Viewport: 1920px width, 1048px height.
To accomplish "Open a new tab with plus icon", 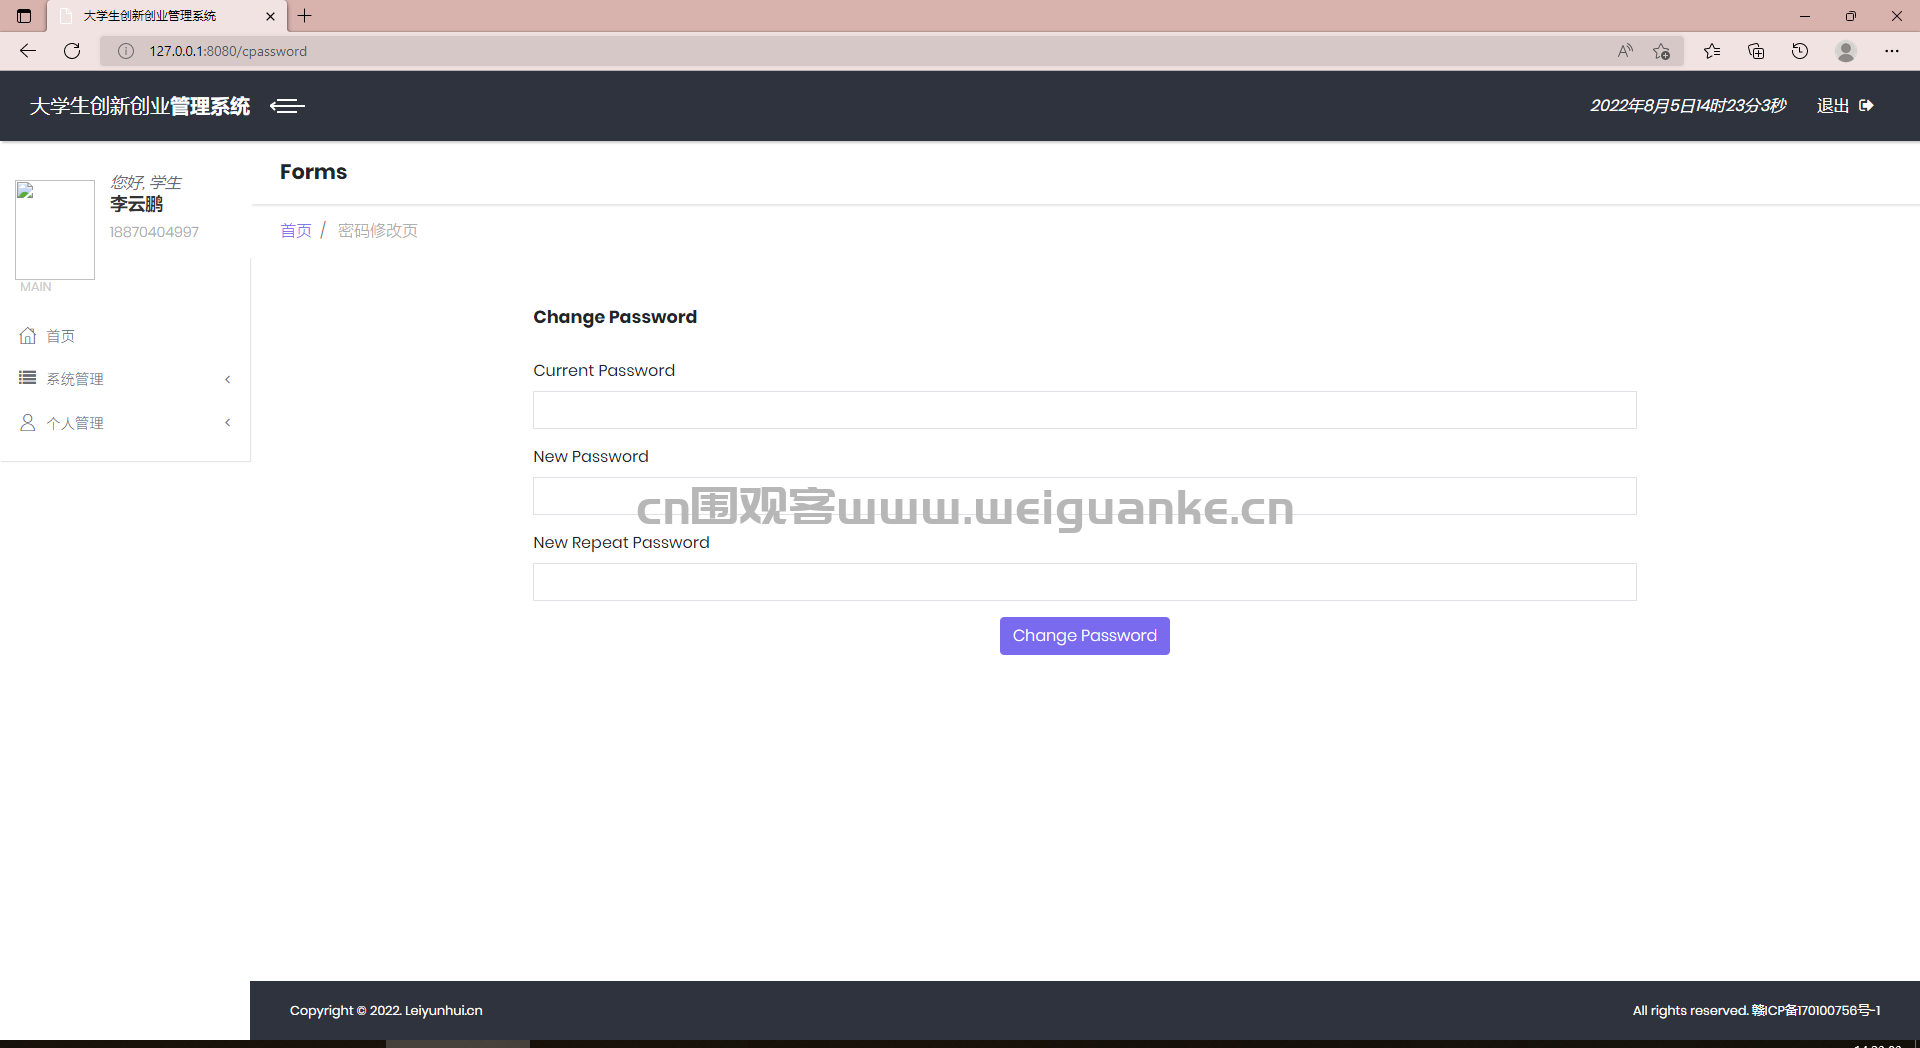I will pos(305,16).
